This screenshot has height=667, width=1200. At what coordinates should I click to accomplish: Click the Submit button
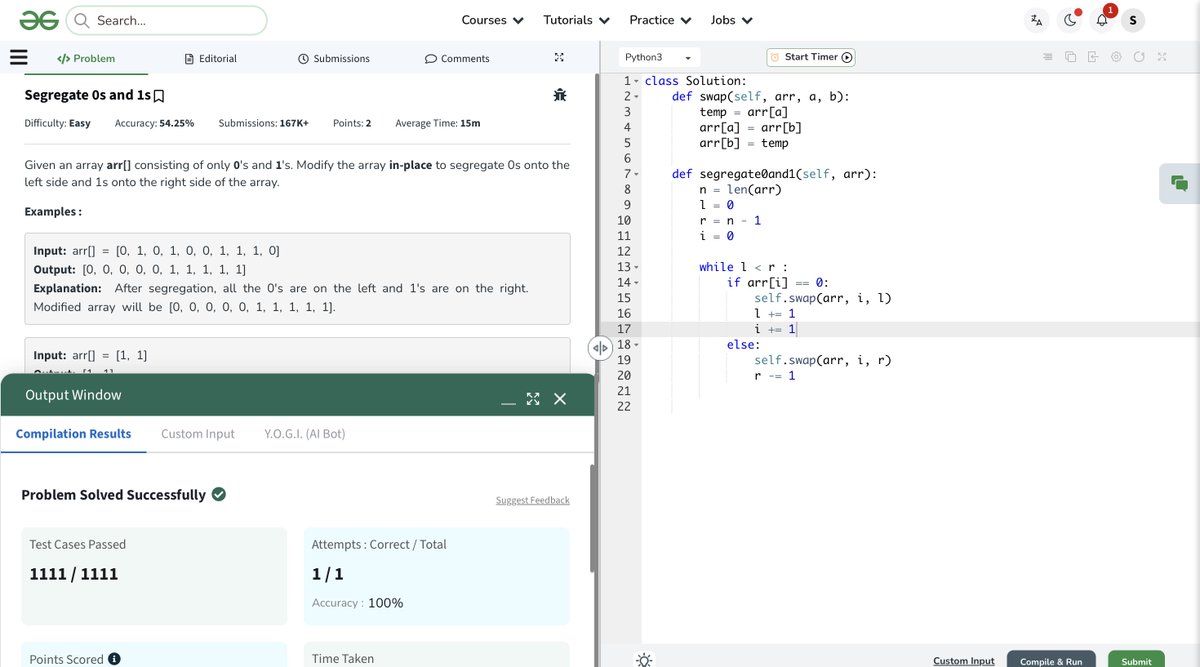[1136, 660]
